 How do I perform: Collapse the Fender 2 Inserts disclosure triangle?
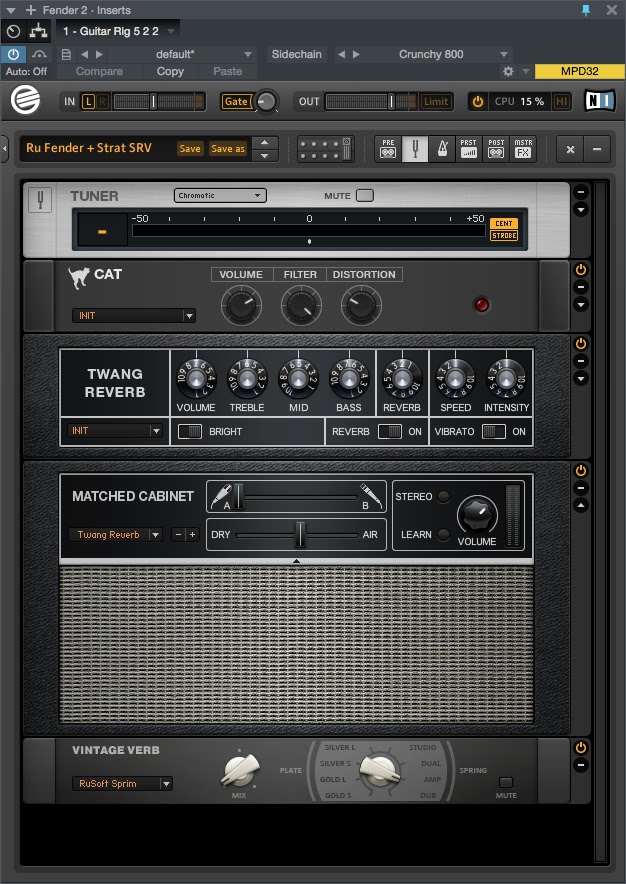pyautogui.click(x=10, y=10)
